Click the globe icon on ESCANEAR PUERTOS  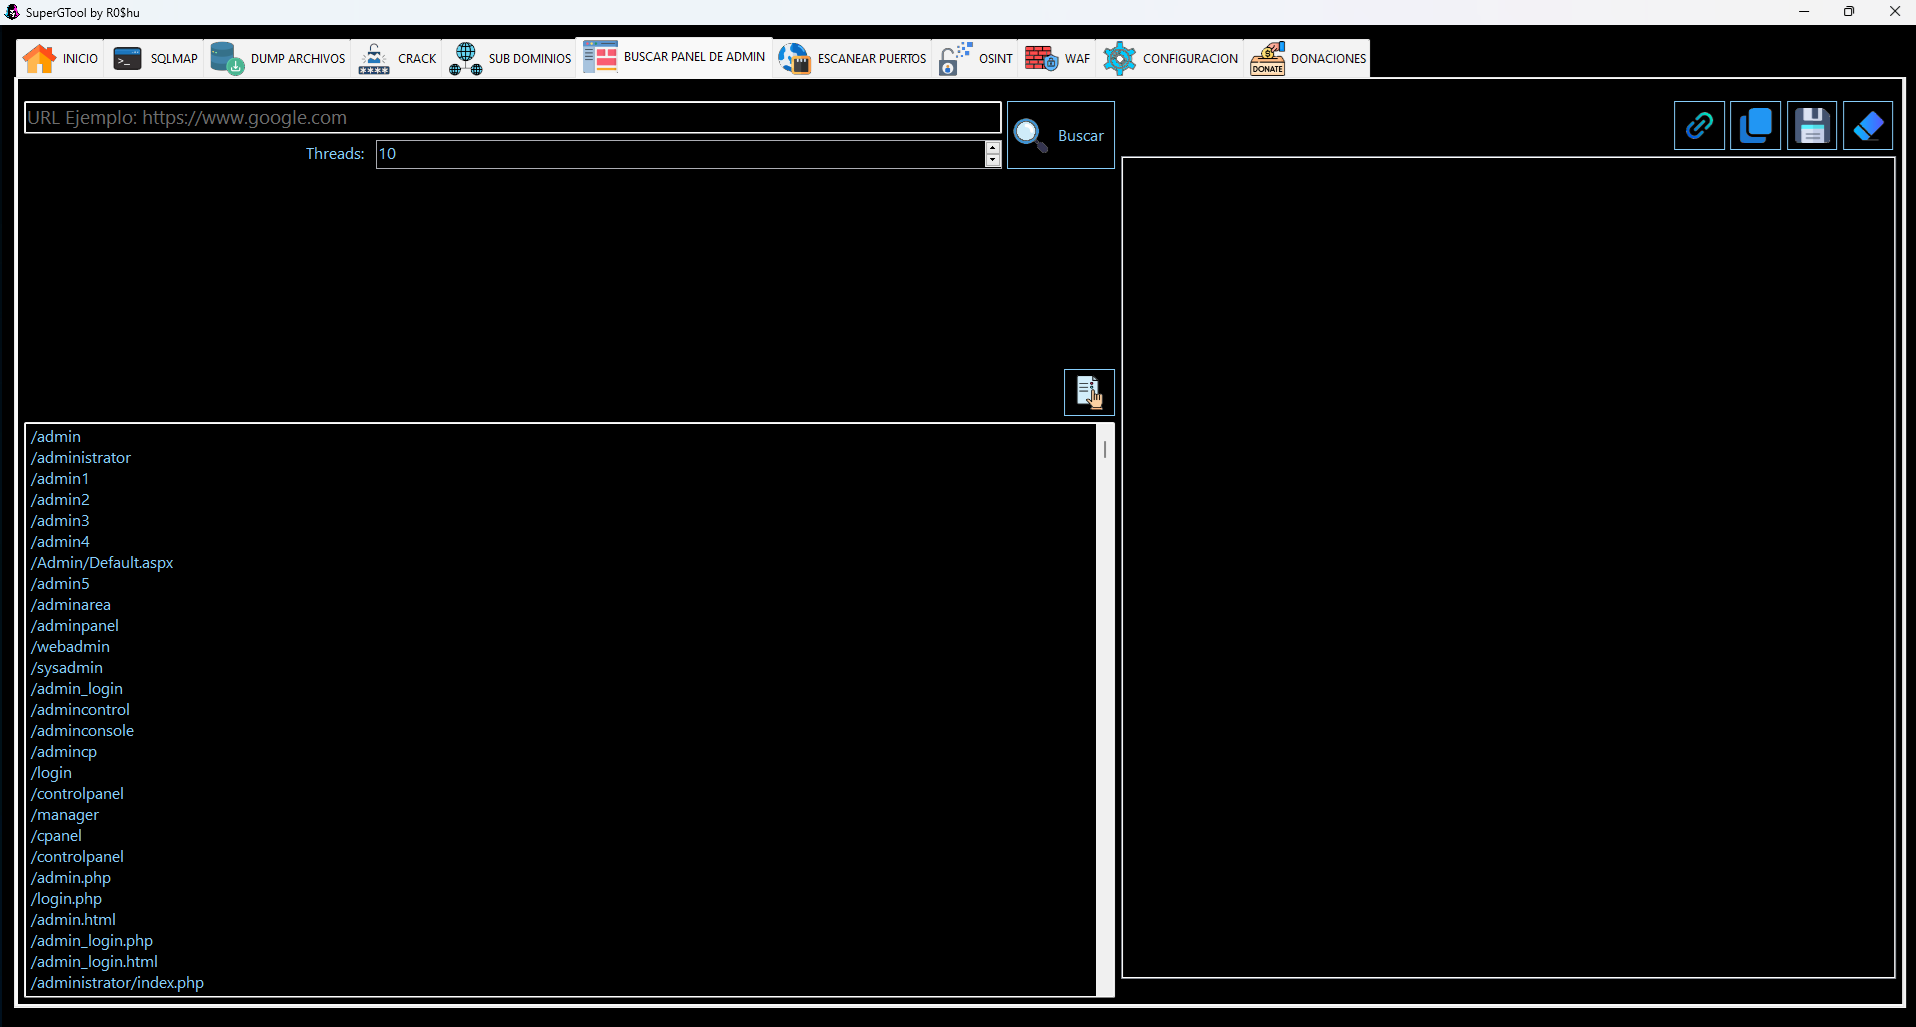point(795,59)
